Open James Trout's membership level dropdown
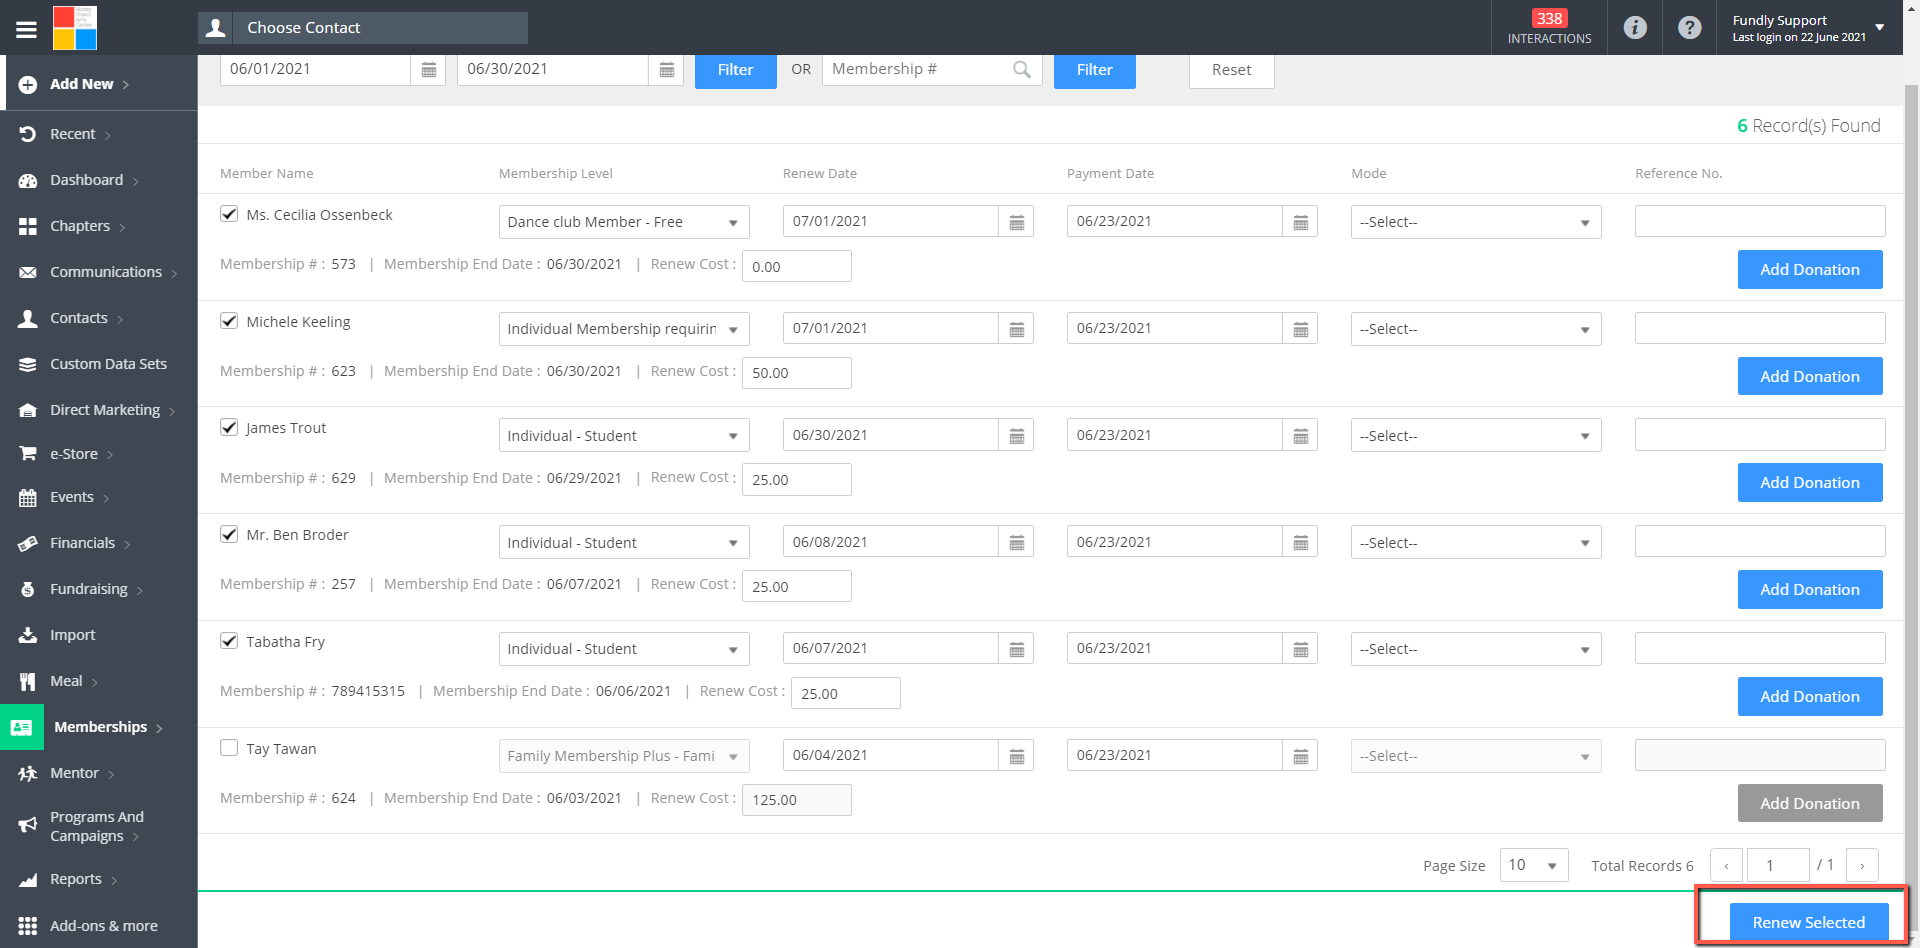The height and width of the screenshot is (948, 1920). [624, 436]
